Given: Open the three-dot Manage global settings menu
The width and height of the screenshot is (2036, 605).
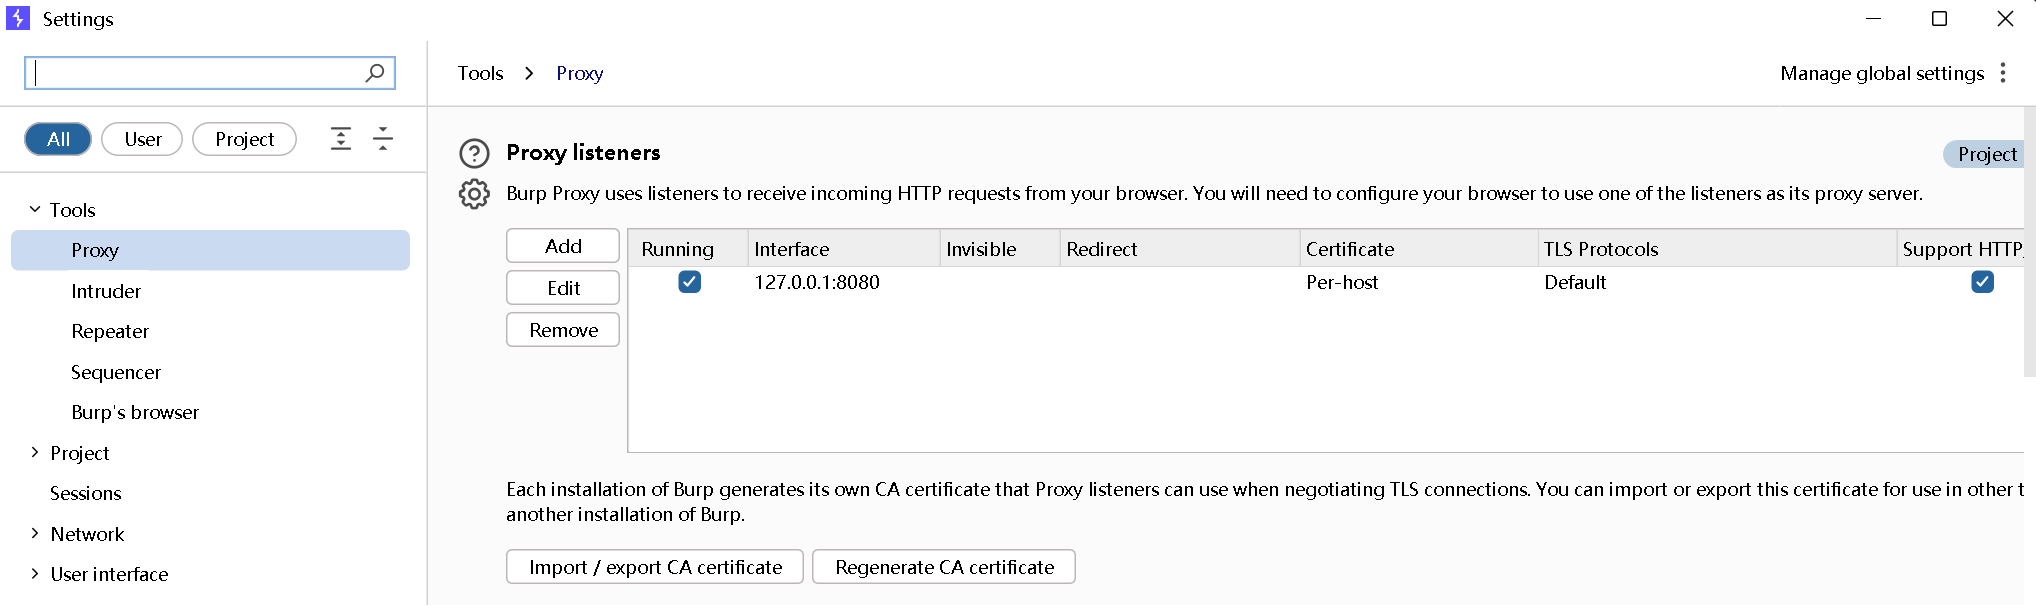Looking at the screenshot, I should point(2003,73).
